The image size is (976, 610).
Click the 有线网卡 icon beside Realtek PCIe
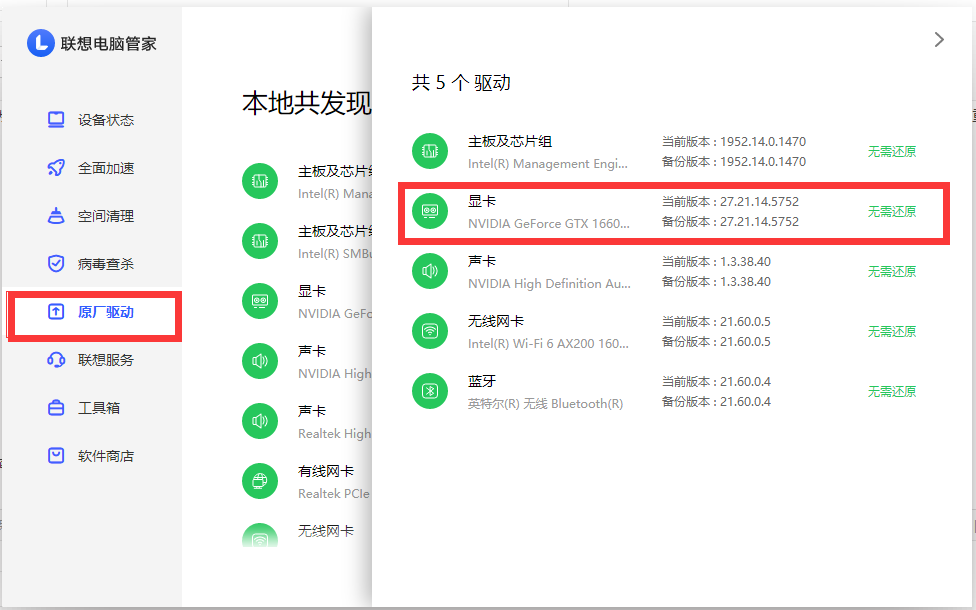click(x=260, y=481)
